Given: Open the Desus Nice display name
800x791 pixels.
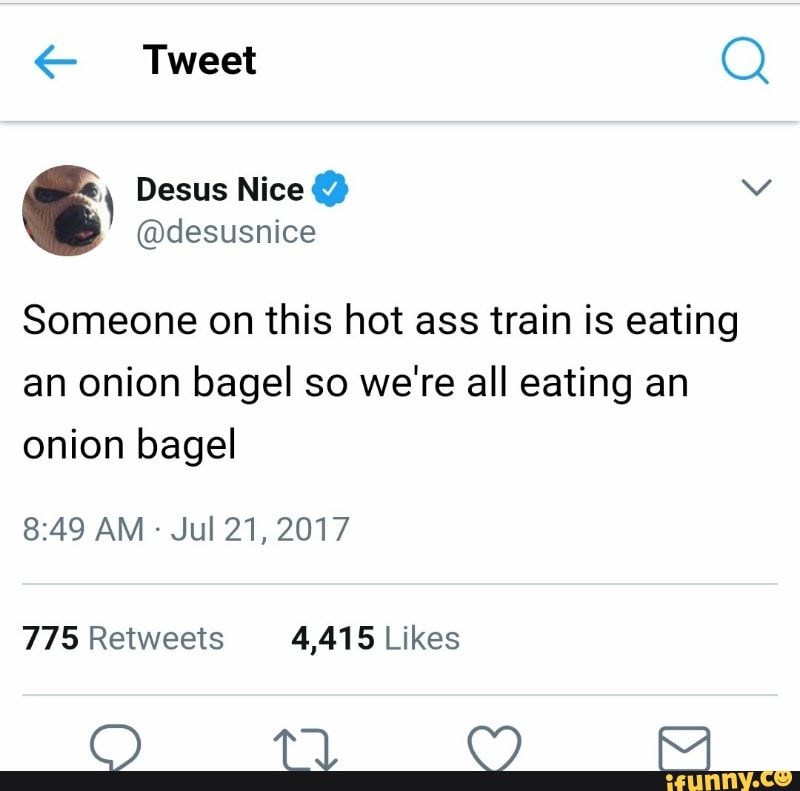Looking at the screenshot, I should tap(220, 189).
